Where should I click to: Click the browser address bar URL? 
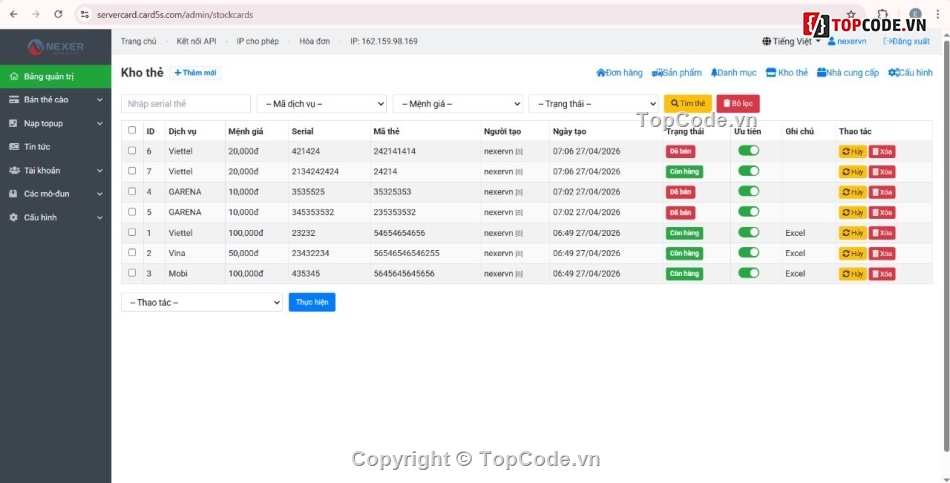(x=175, y=15)
